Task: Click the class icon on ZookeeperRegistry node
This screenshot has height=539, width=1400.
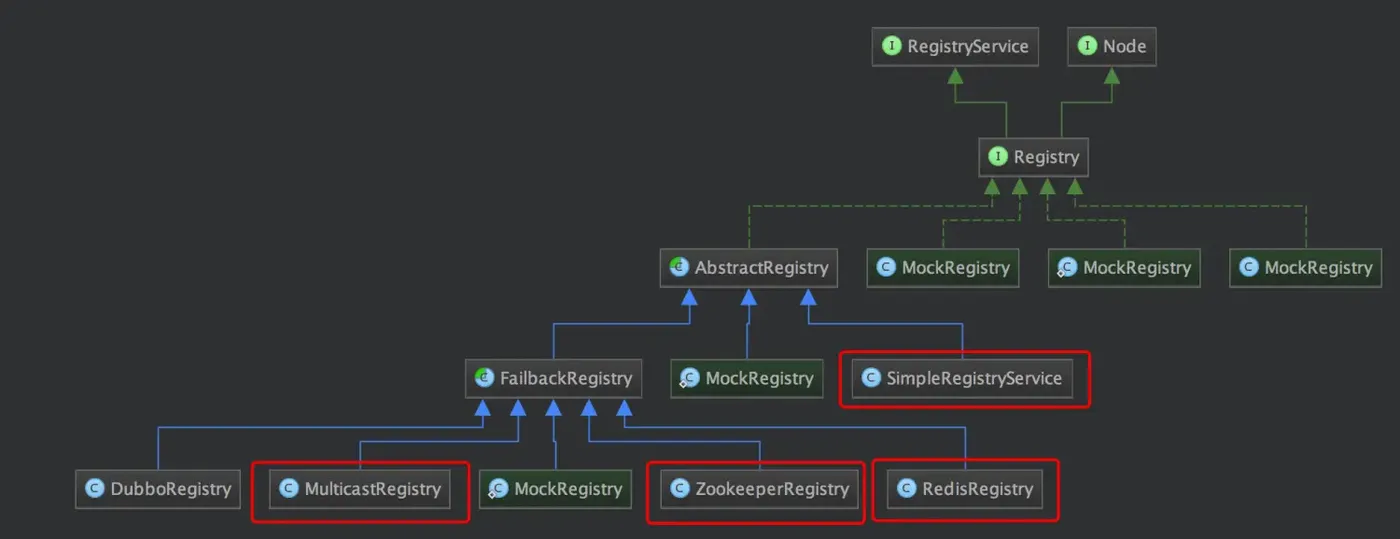Action: [x=680, y=489]
